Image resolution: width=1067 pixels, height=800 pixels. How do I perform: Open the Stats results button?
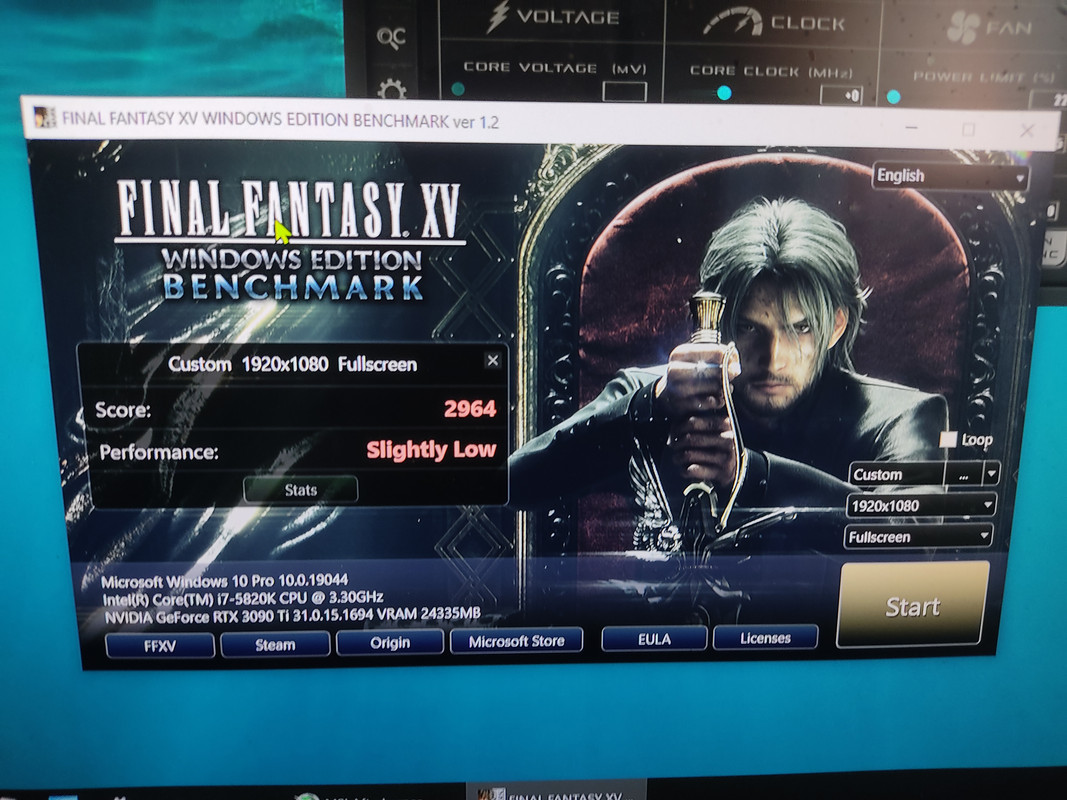point(300,489)
